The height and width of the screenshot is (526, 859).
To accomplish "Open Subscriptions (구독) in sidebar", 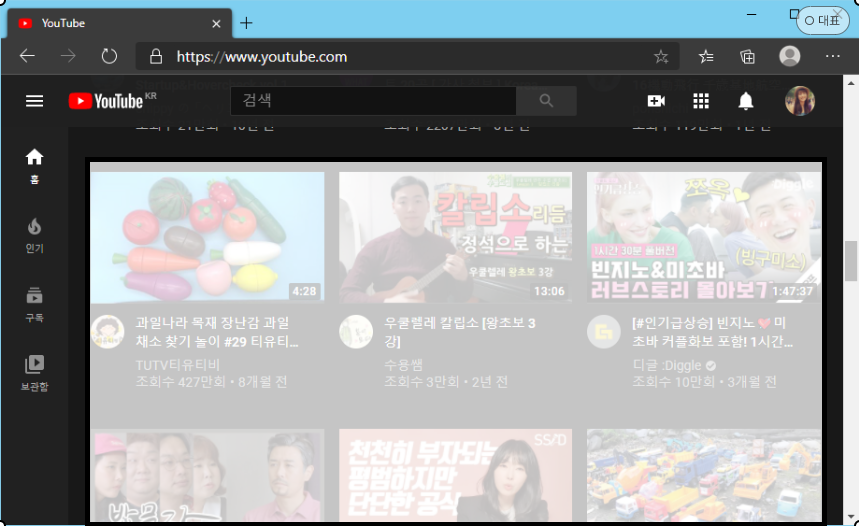I will 34,305.
